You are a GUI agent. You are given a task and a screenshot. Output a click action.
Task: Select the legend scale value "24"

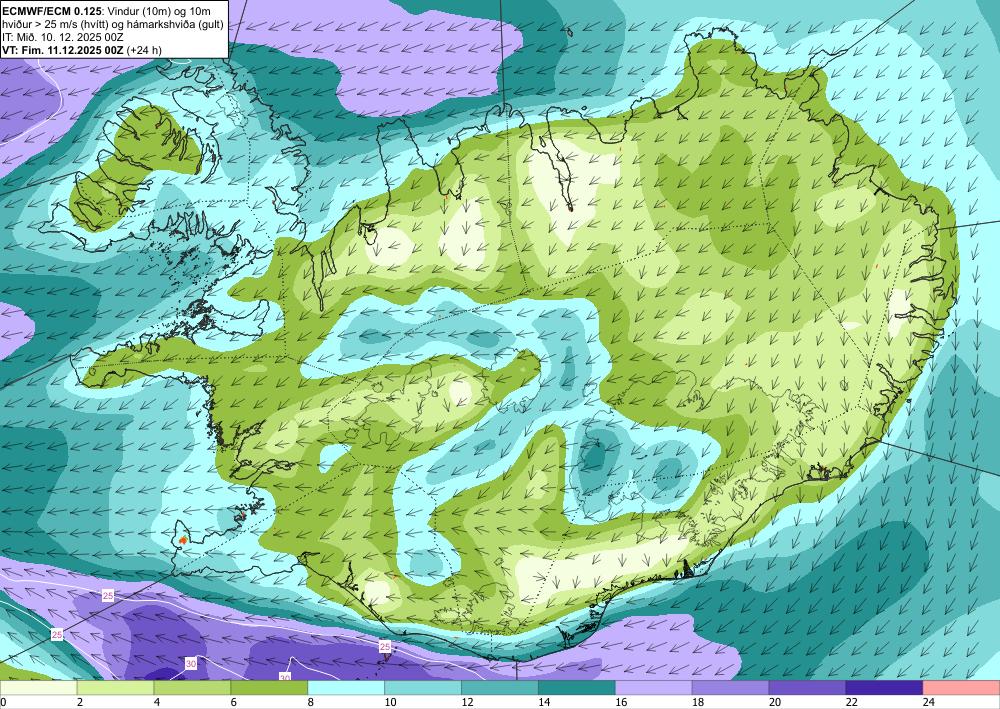click(x=929, y=702)
